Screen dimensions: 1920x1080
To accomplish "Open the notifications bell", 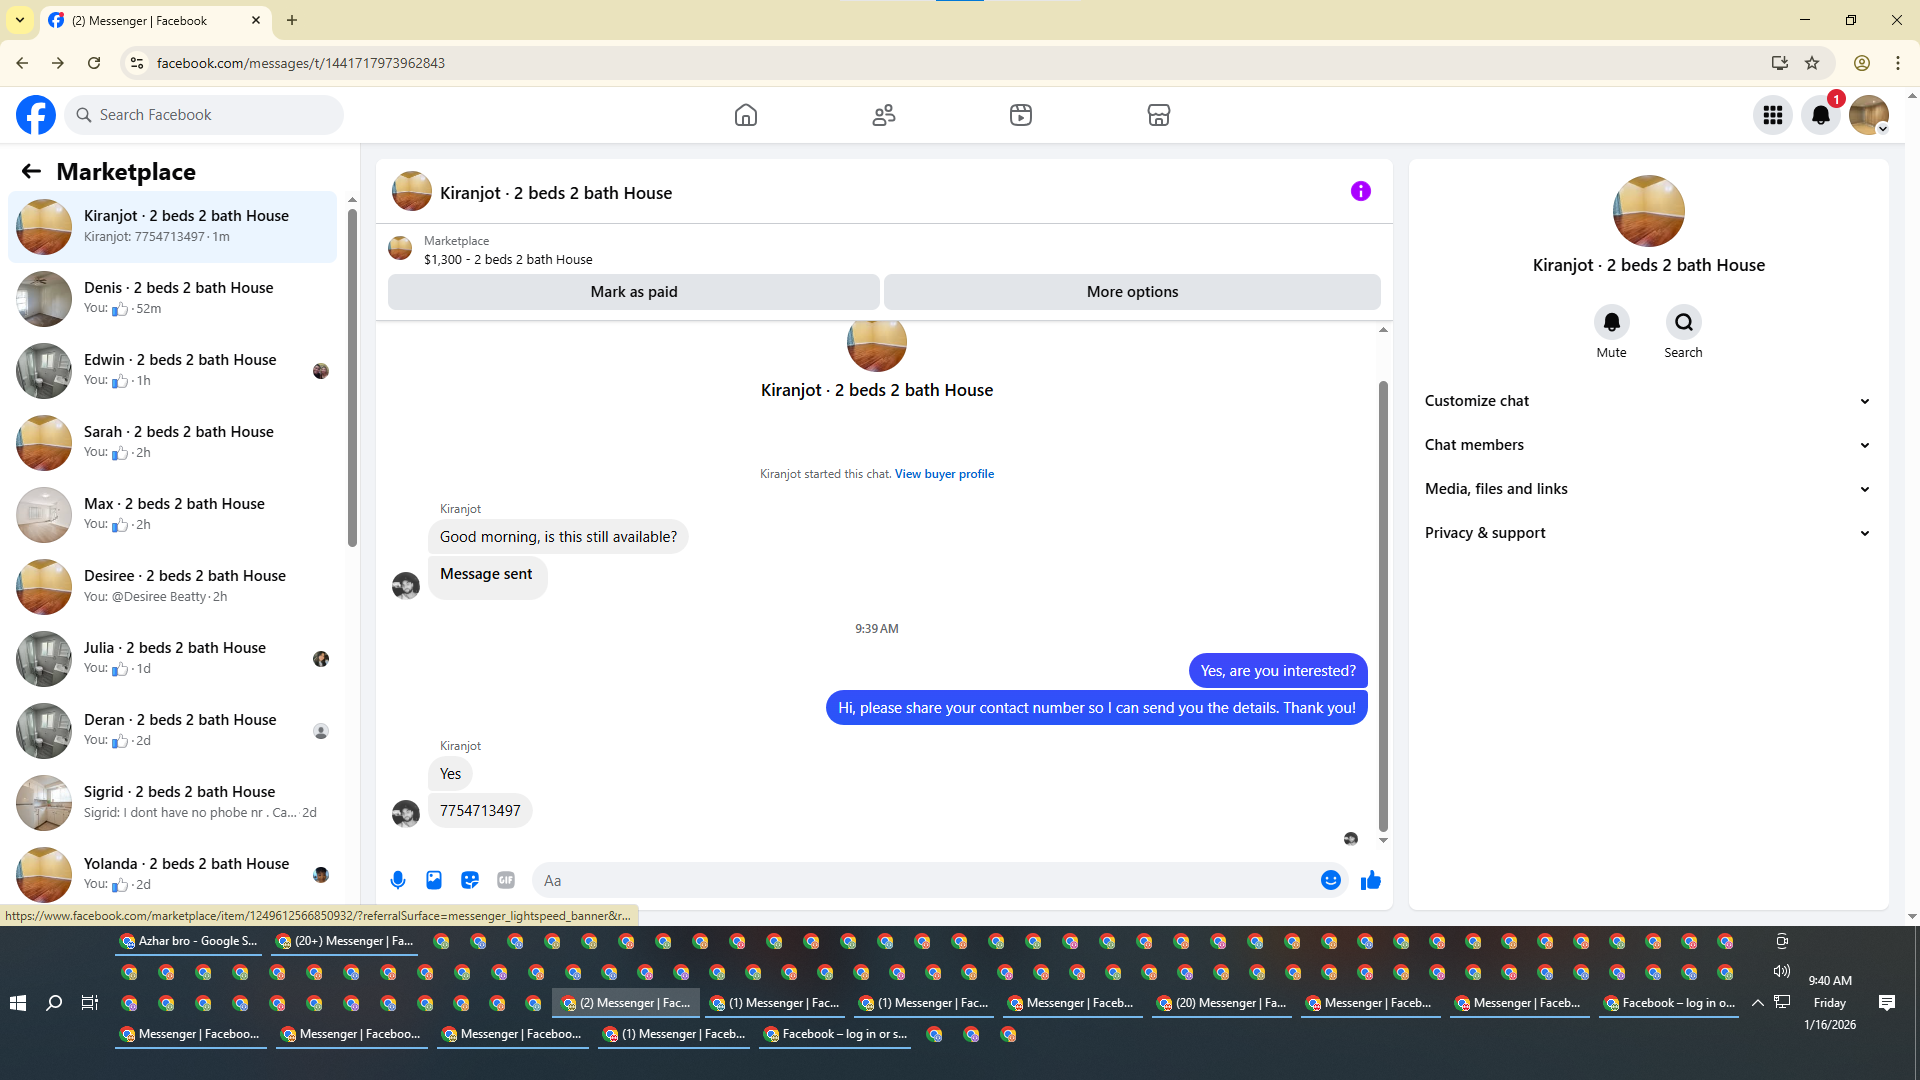I will (1820, 115).
